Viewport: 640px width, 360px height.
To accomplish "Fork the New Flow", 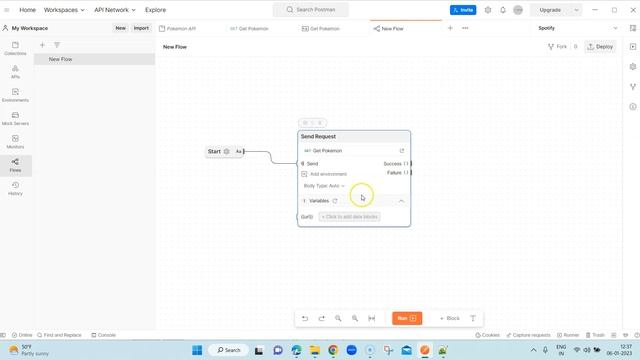I will tap(557, 47).
